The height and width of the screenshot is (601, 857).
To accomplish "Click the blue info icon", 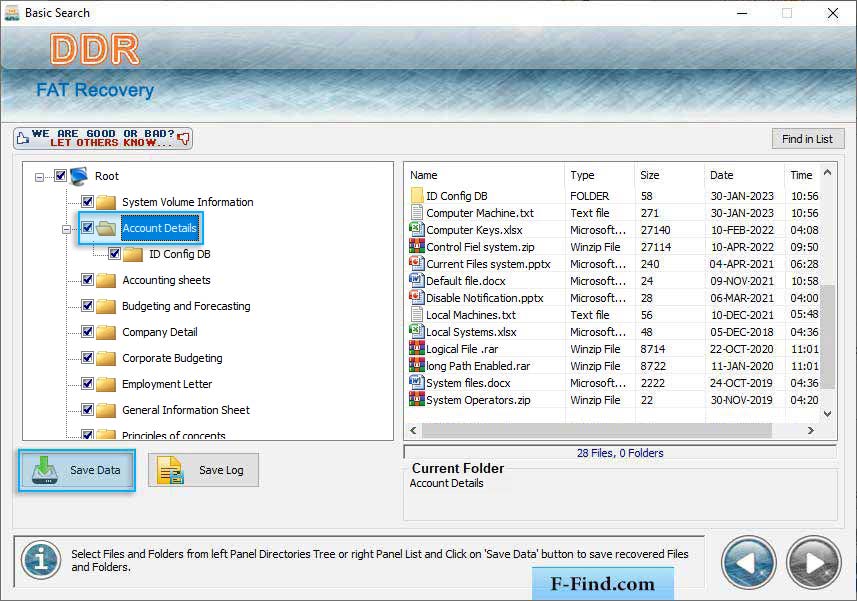I will [x=41, y=561].
